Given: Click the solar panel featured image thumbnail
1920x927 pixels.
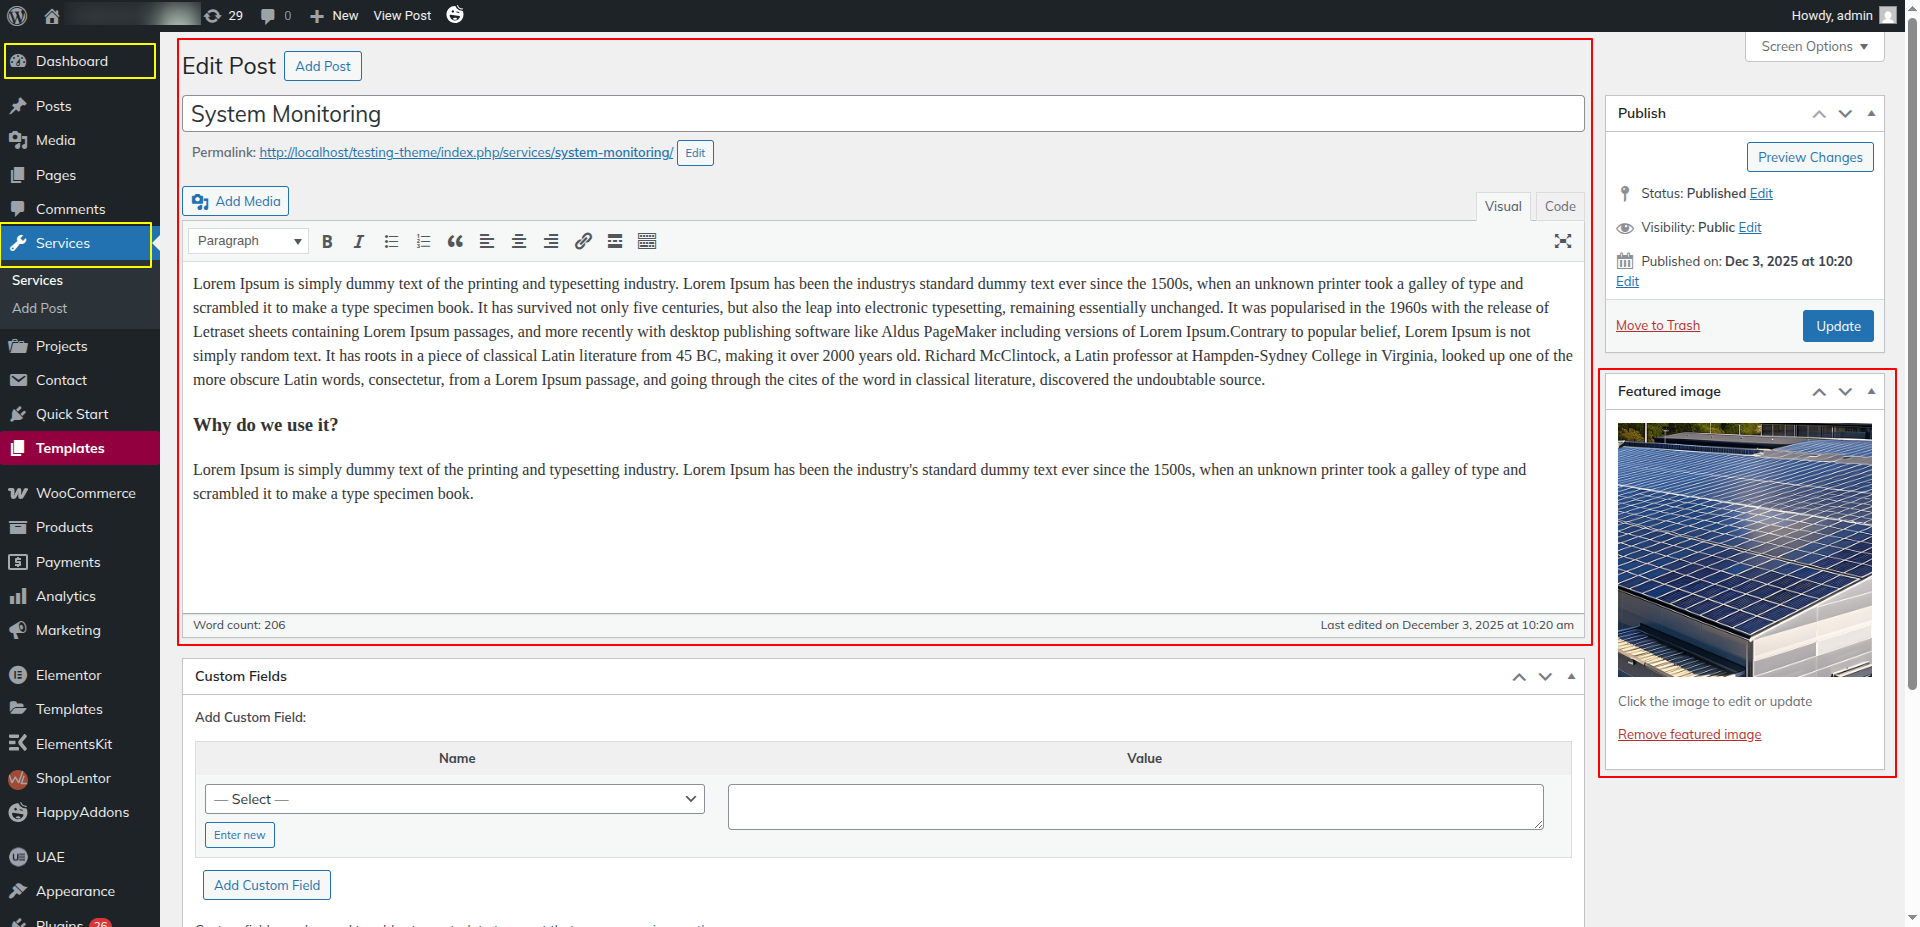Looking at the screenshot, I should [x=1744, y=549].
